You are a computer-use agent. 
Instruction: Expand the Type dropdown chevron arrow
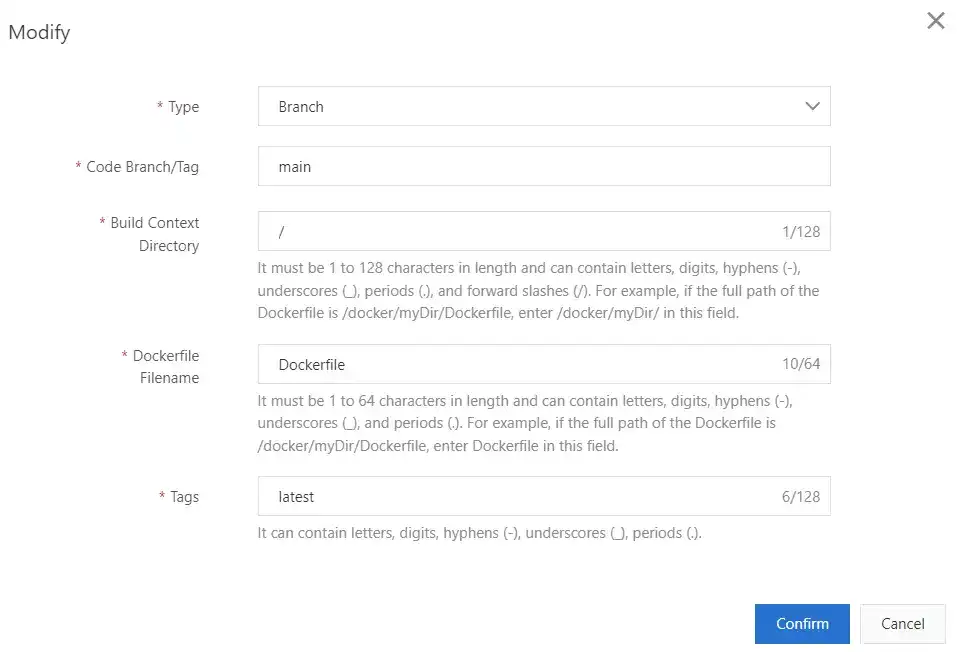click(812, 106)
